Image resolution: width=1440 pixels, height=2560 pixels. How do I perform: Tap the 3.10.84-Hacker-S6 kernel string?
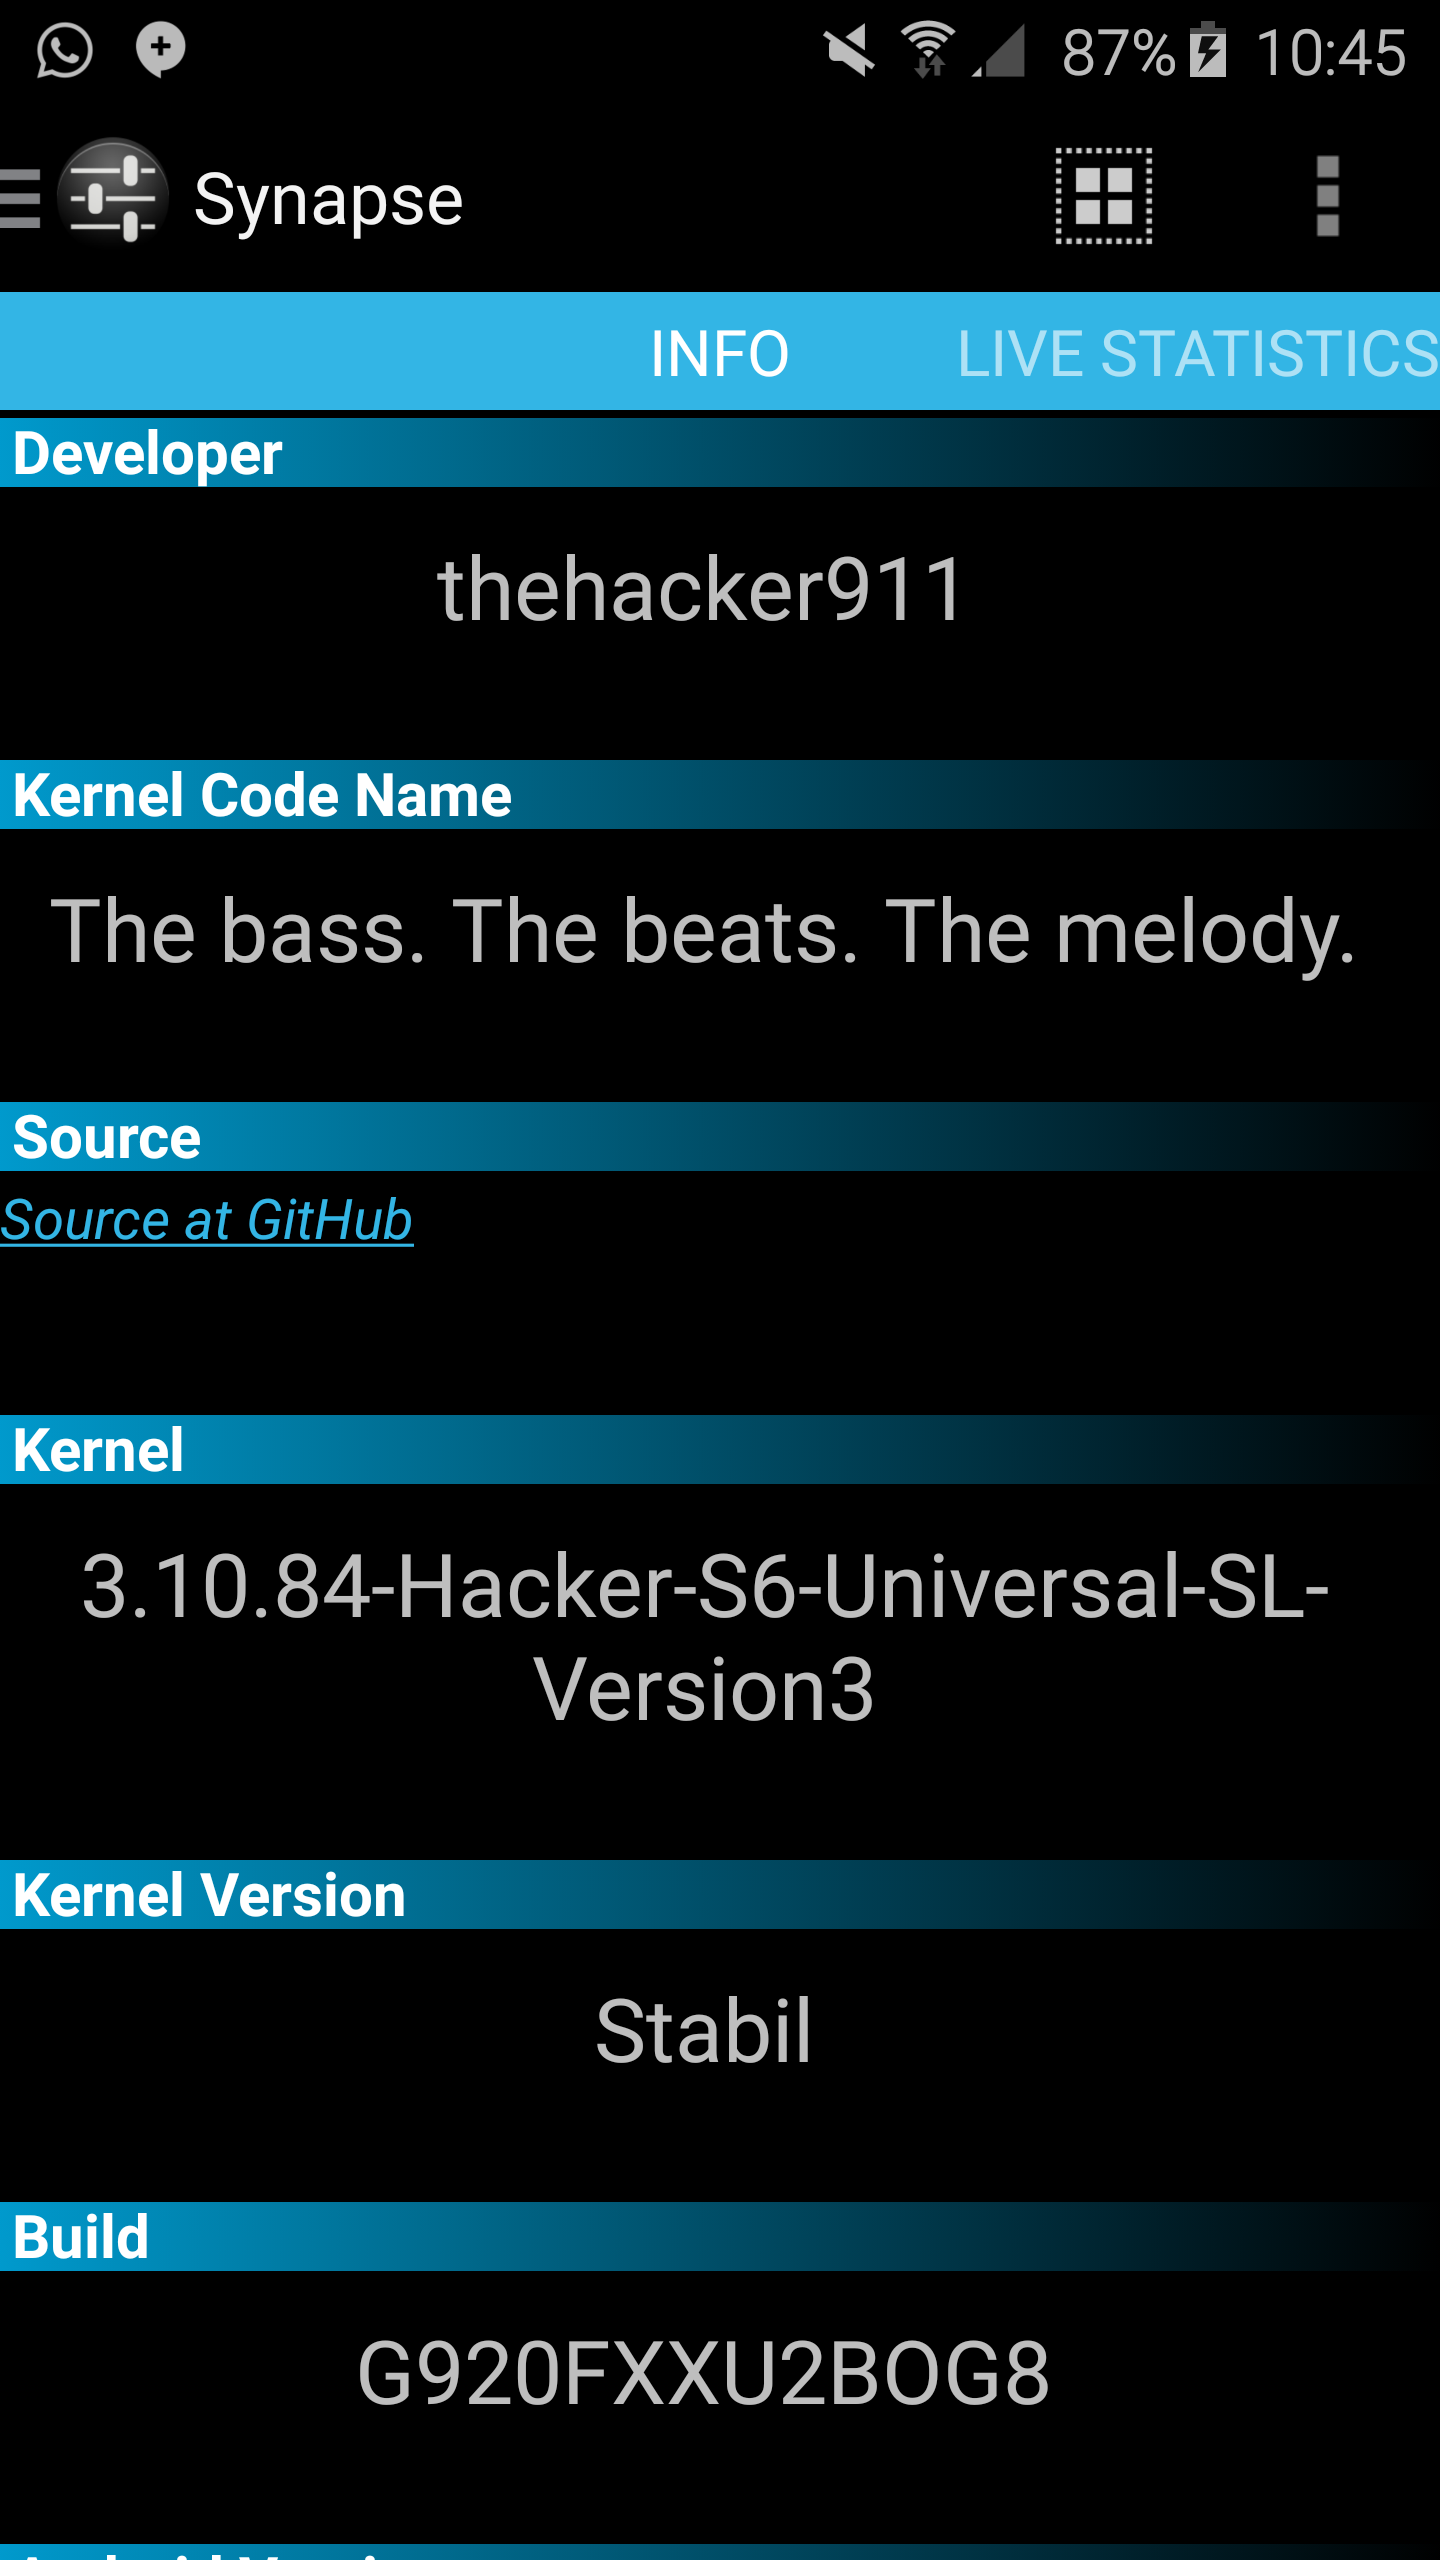(x=705, y=1638)
